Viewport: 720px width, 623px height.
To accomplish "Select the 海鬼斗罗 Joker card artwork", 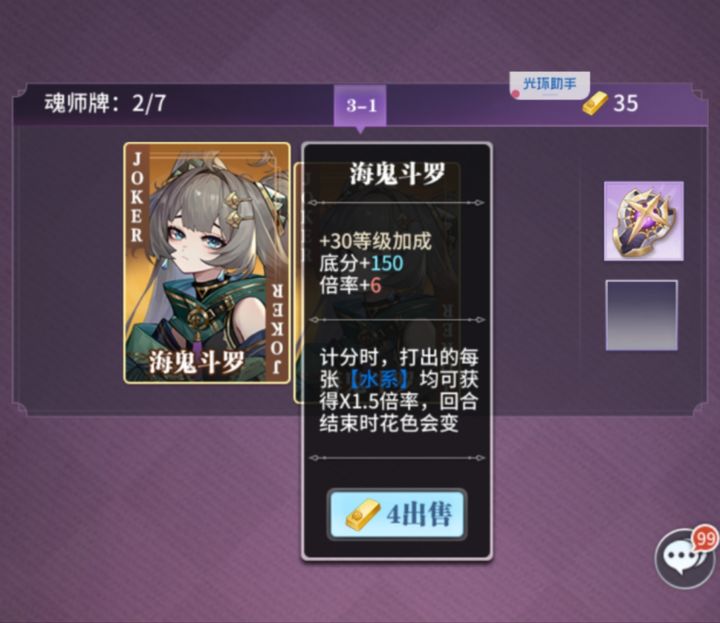I will (207, 263).
